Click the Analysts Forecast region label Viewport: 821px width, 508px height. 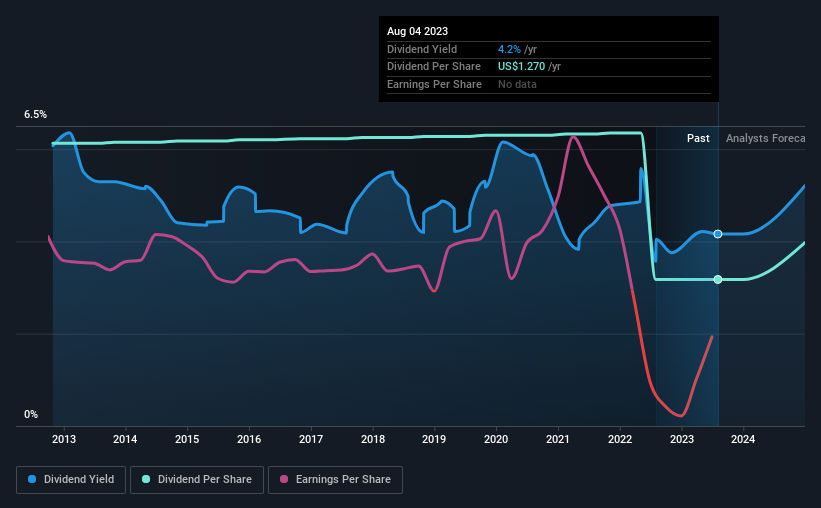click(x=765, y=138)
